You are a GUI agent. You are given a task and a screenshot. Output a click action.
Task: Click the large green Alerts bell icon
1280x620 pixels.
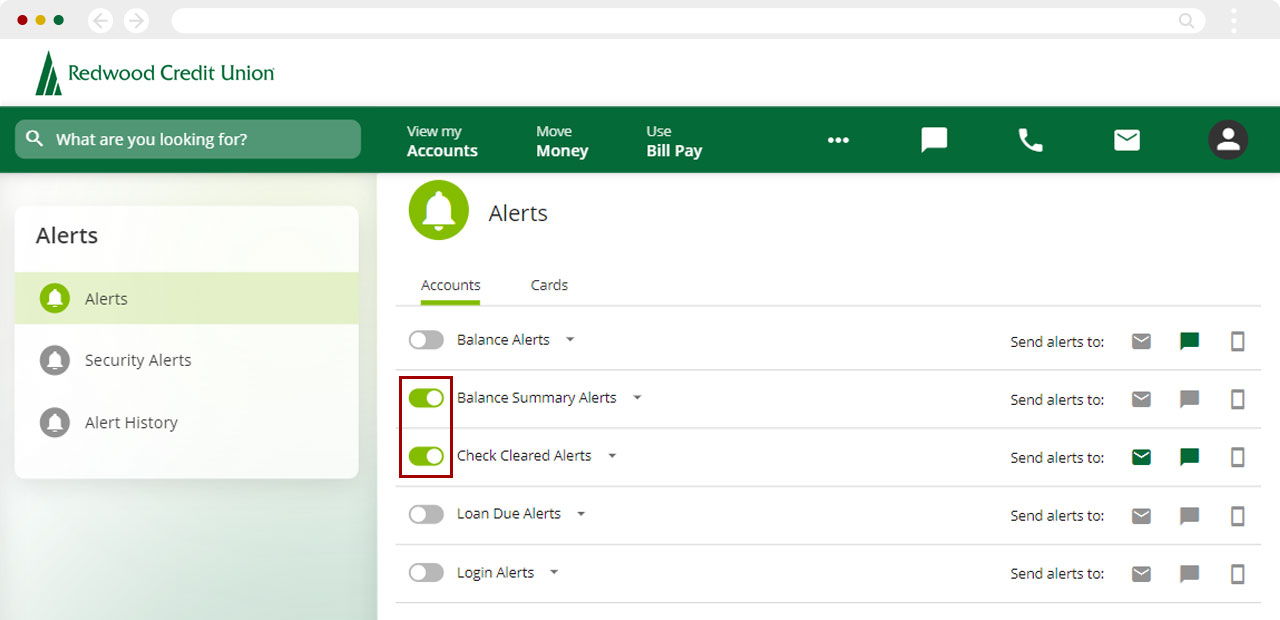[439, 210]
